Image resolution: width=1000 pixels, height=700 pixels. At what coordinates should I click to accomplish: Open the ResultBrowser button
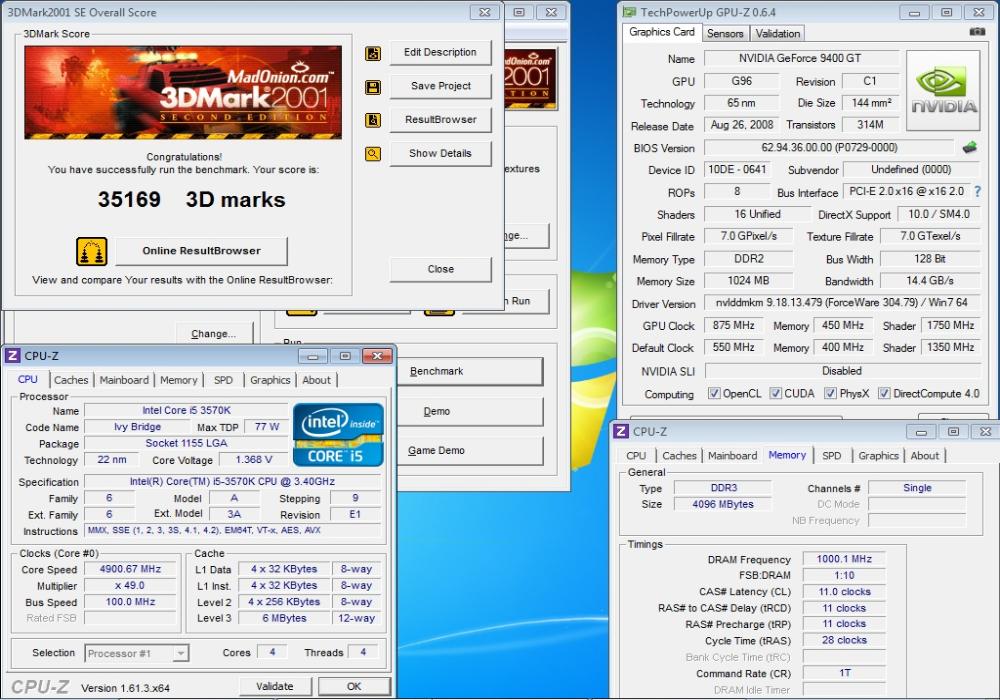[440, 120]
